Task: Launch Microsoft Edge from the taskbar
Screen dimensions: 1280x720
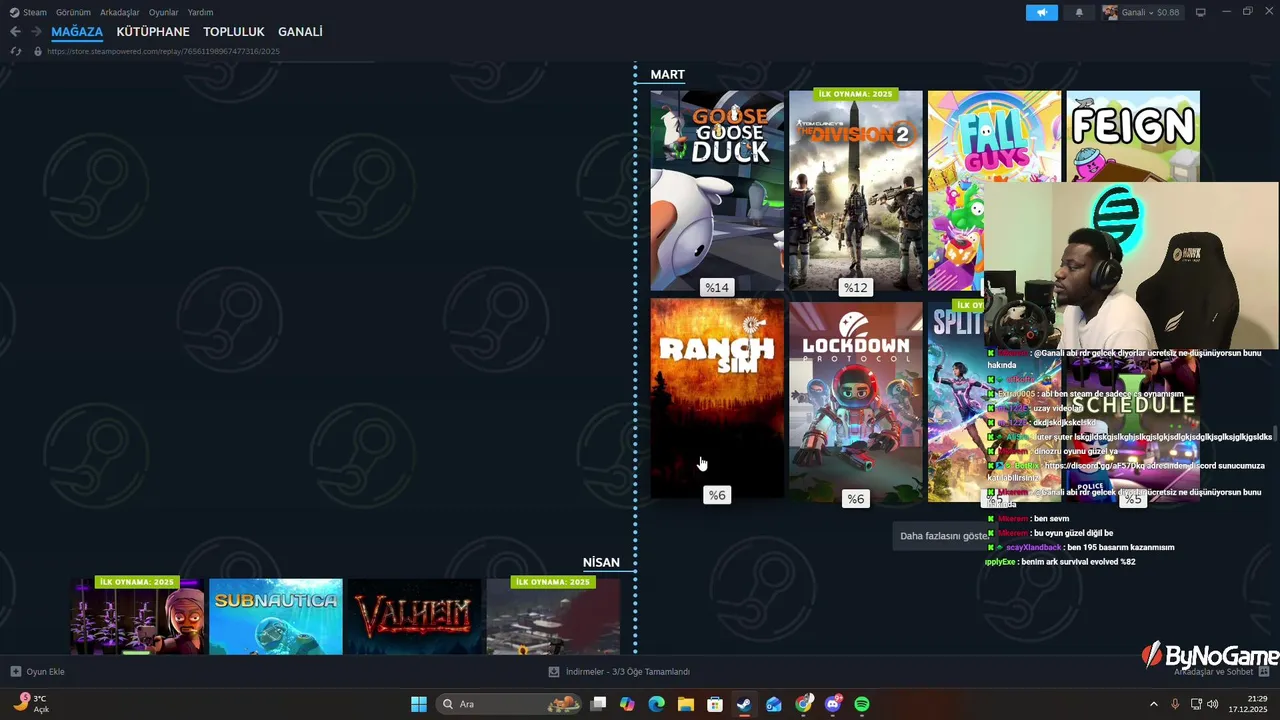Action: (x=656, y=704)
